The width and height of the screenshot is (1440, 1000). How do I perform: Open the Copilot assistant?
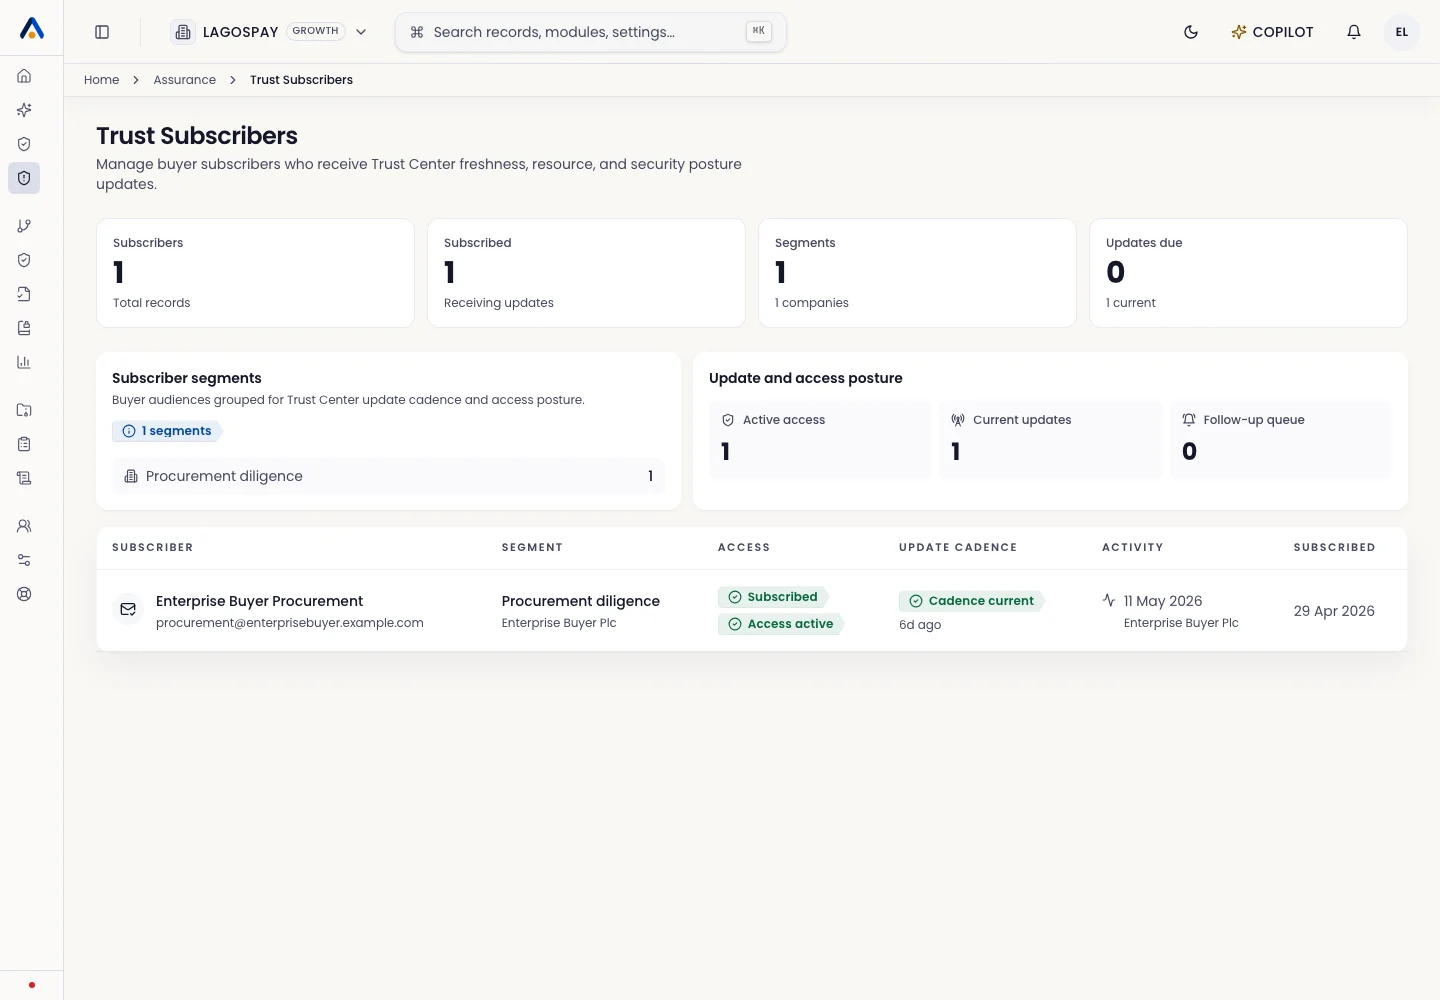1272,32
